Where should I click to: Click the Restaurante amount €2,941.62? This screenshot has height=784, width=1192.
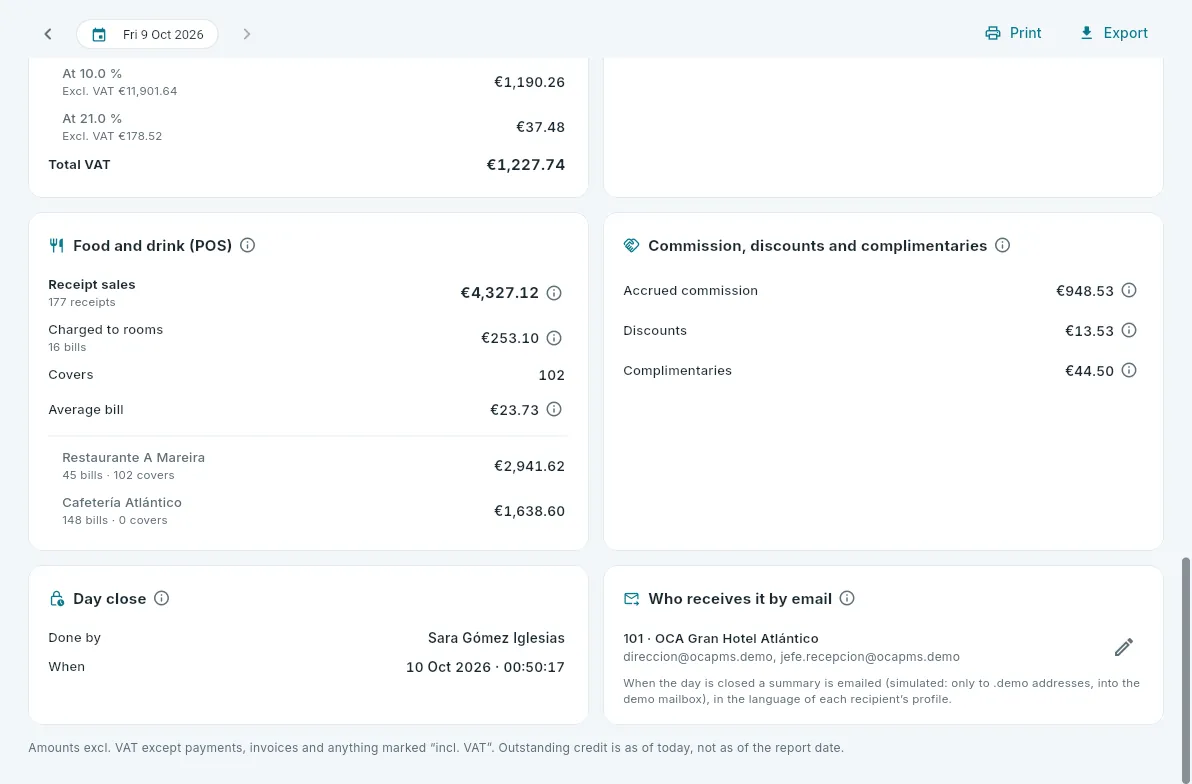tap(529, 466)
